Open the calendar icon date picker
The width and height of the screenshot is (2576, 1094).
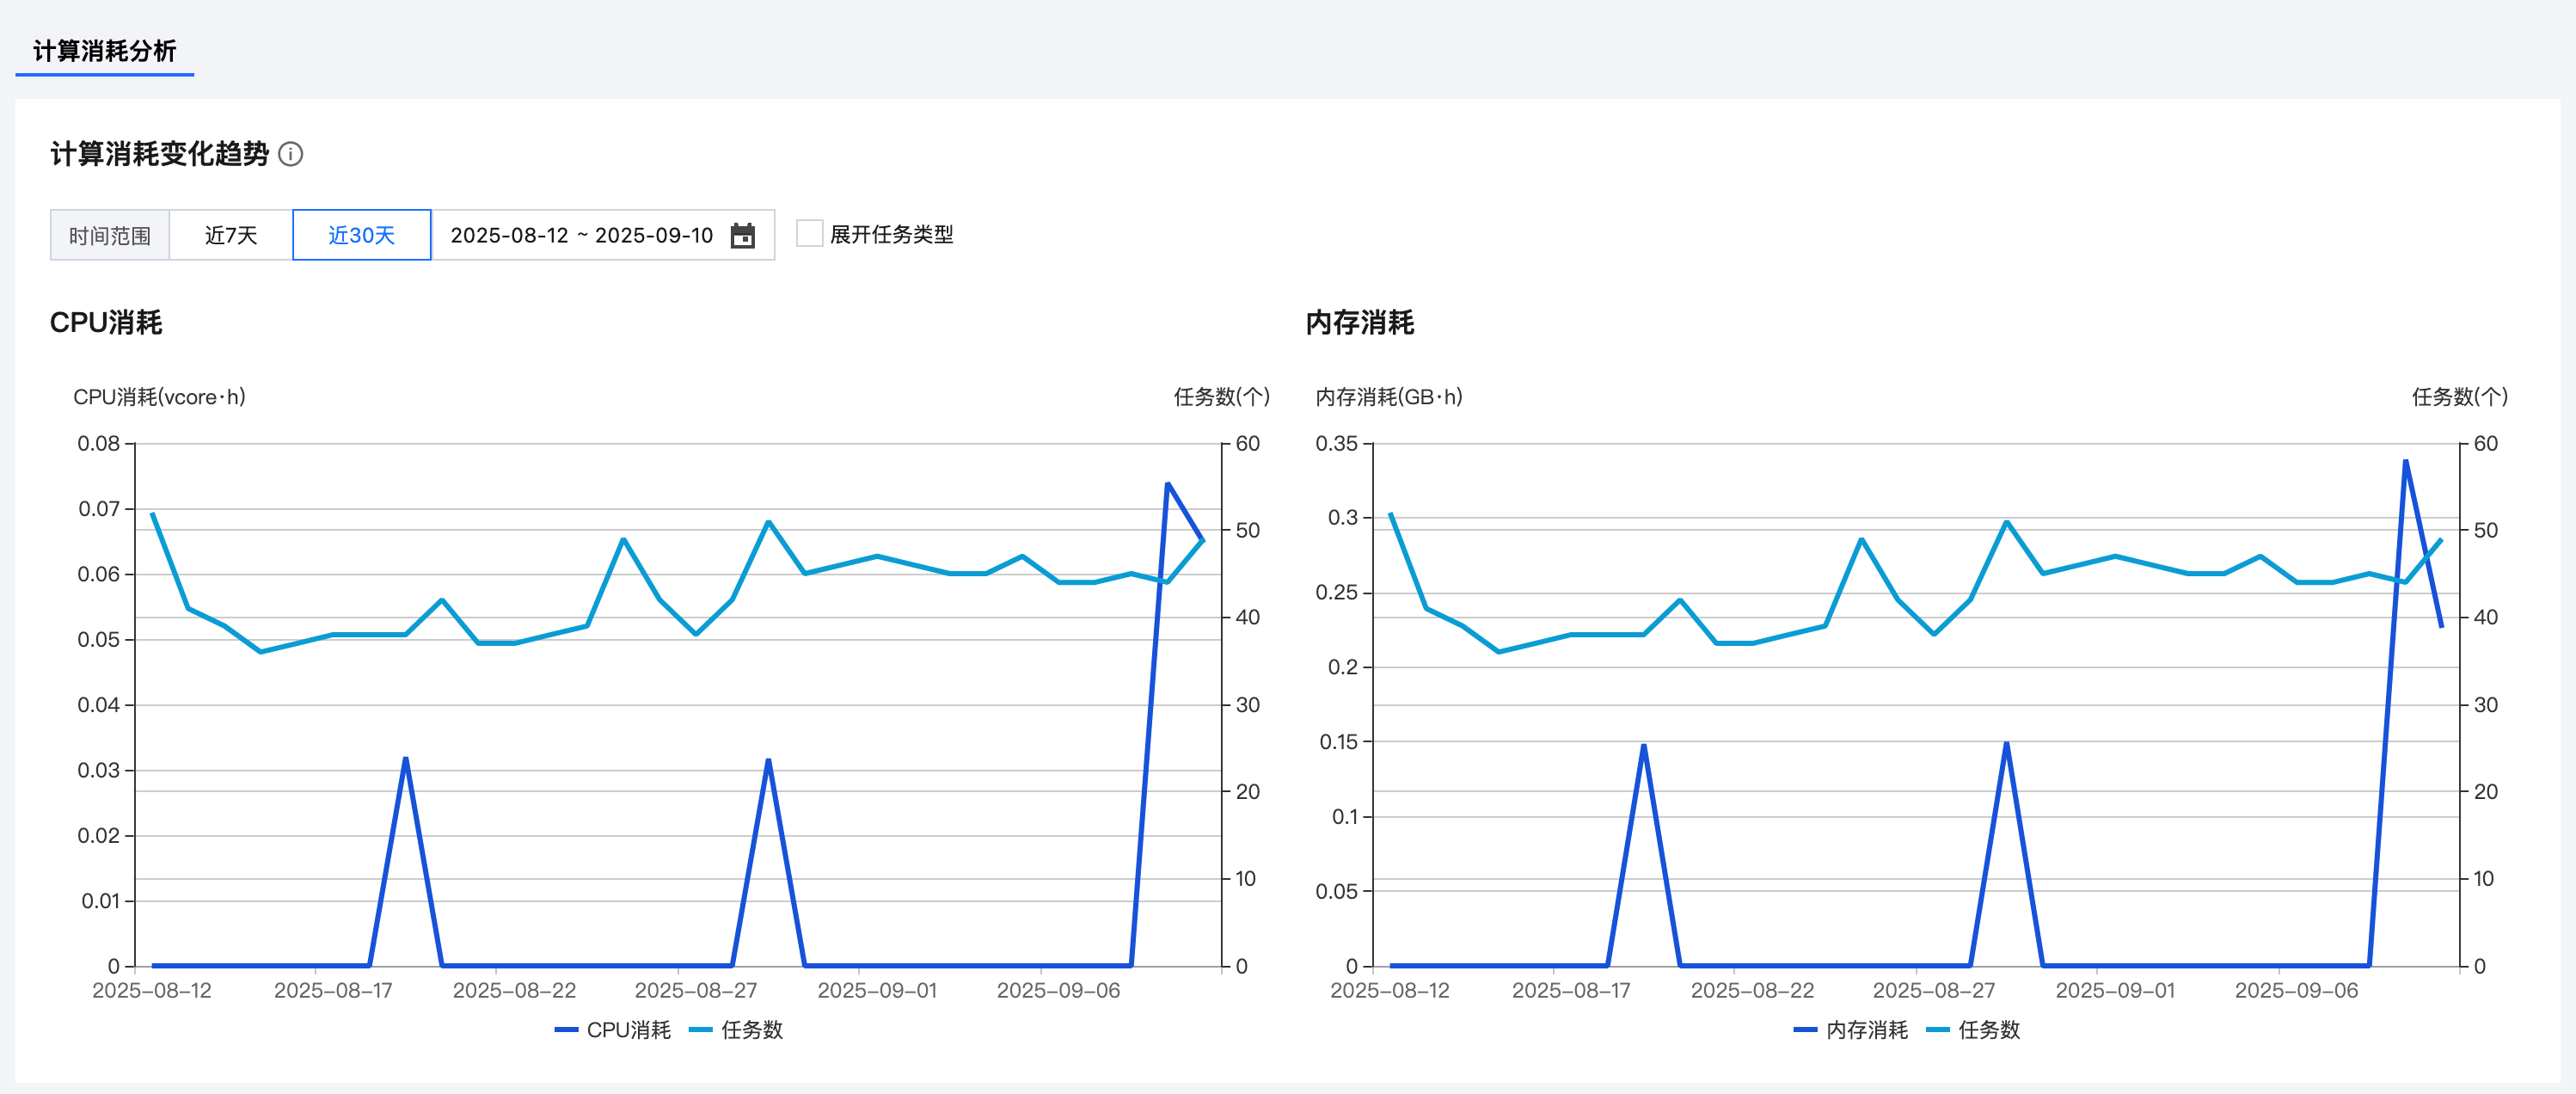pos(742,236)
